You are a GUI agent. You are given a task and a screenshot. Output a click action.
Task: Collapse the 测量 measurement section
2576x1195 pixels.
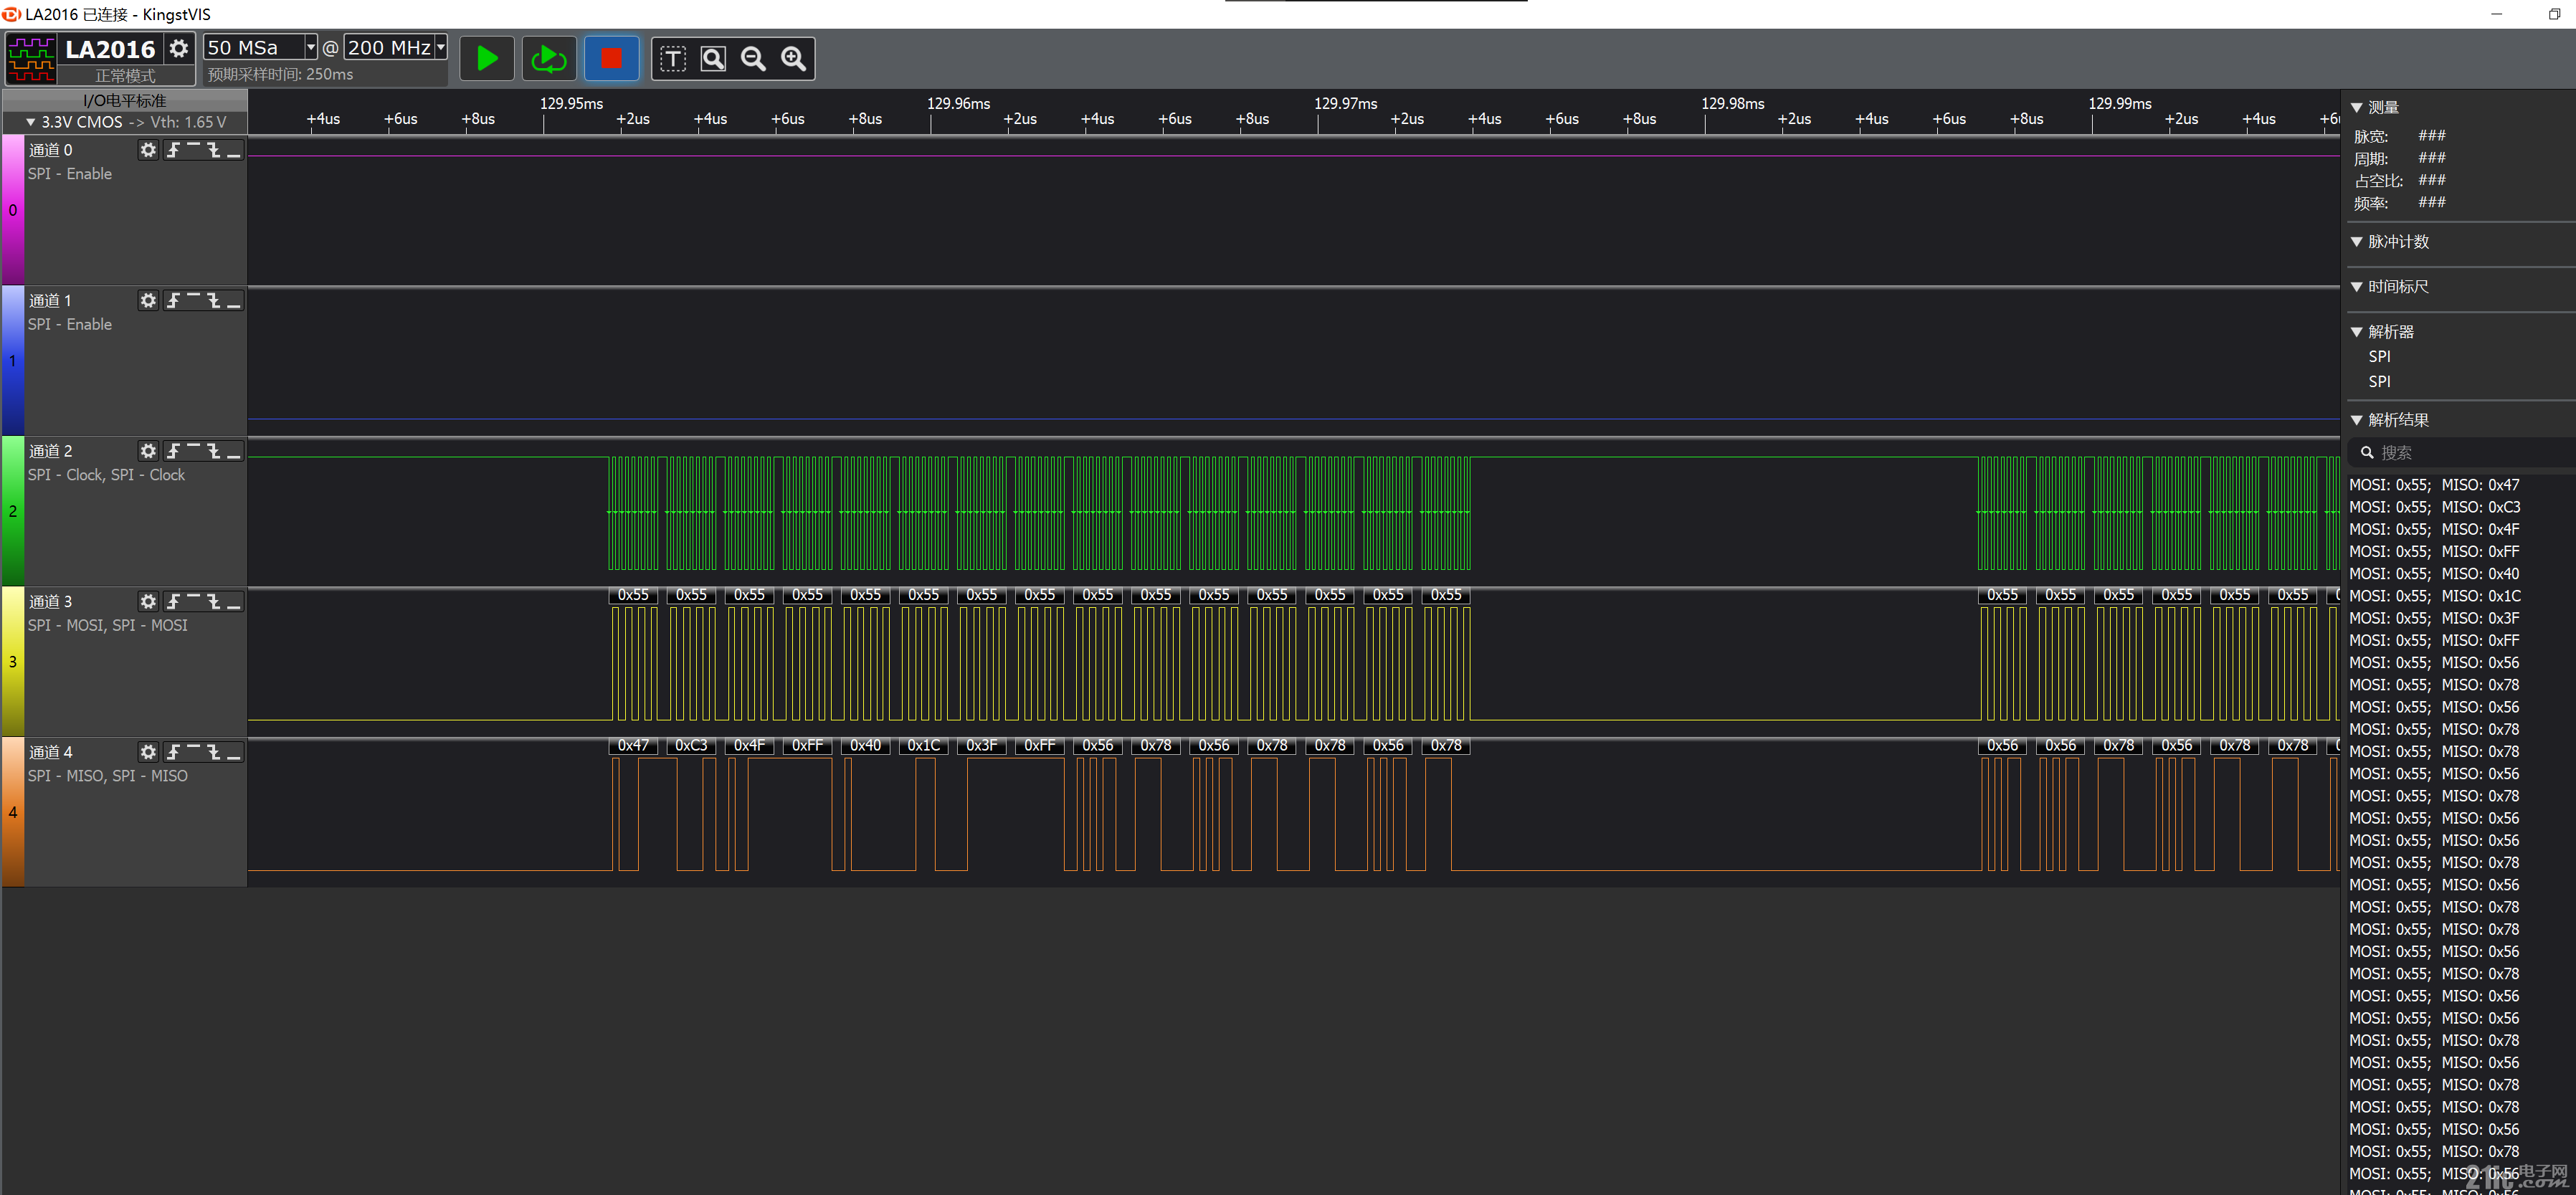(x=2357, y=108)
